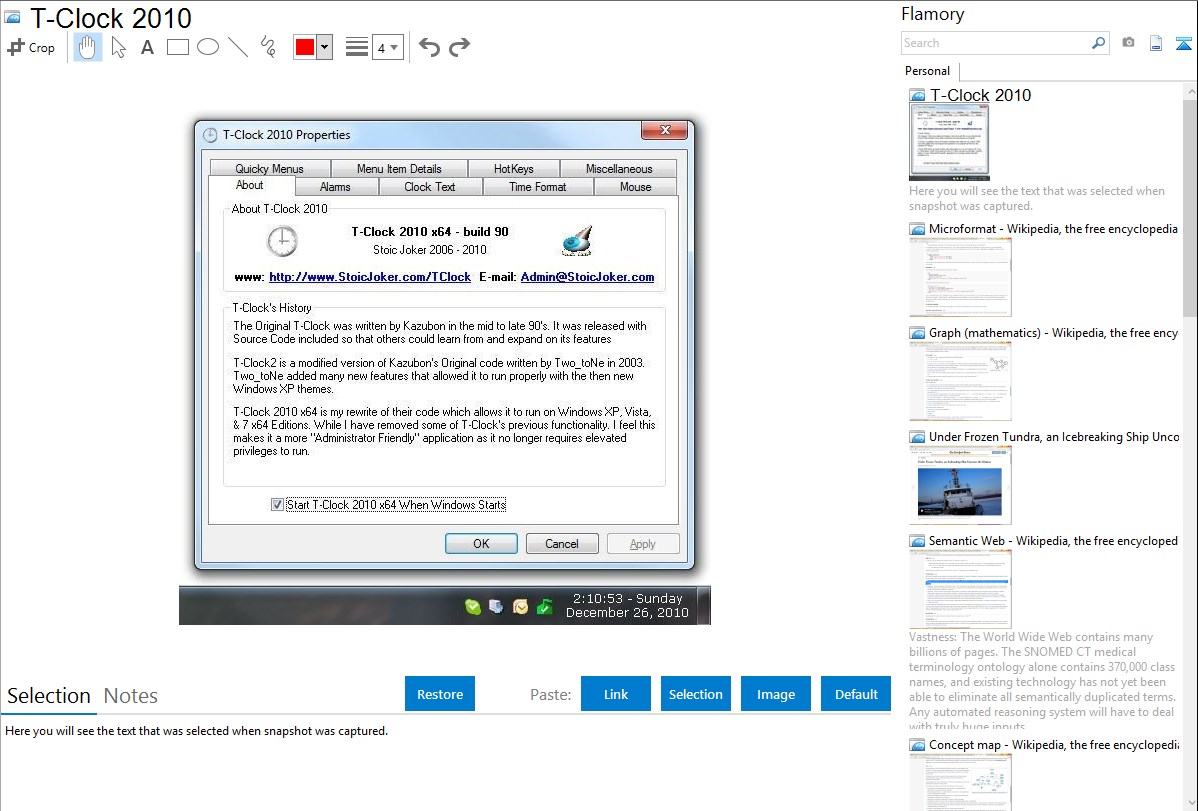Toggle Start T-Clock When Windows Starts checkbox
This screenshot has height=811, width=1198.
tap(278, 505)
